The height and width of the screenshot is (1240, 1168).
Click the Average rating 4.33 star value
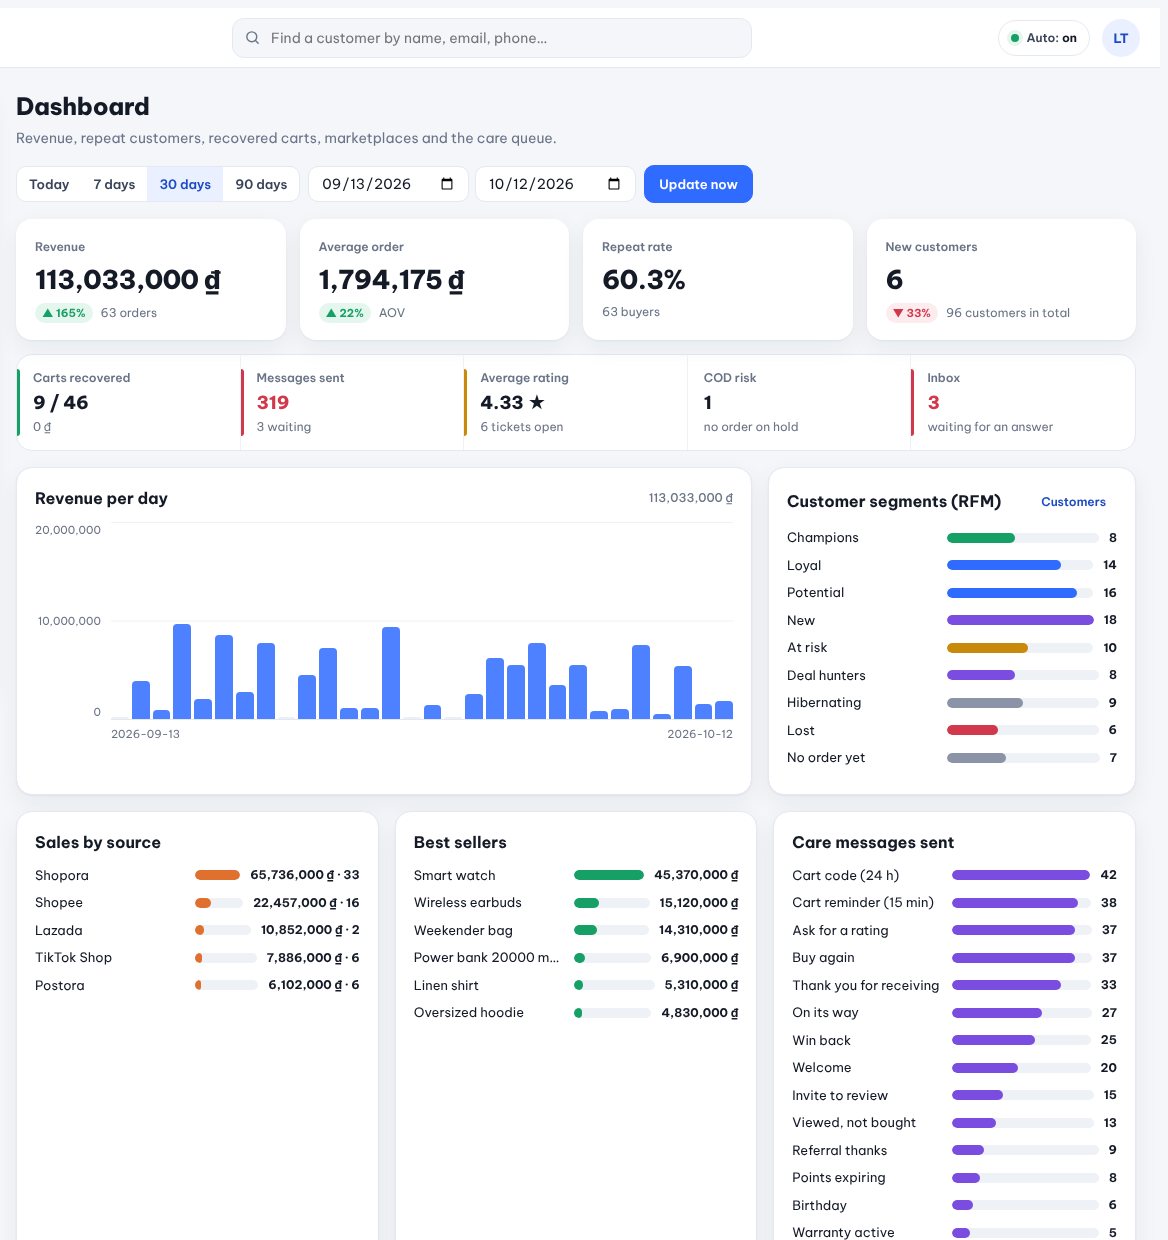(512, 402)
